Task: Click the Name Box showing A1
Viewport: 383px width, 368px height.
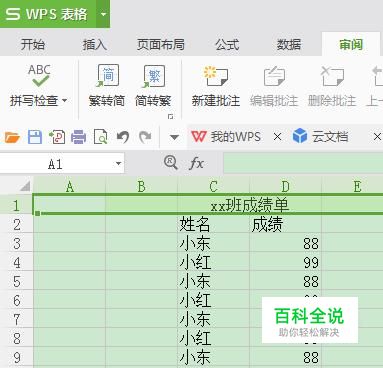Action: click(55, 164)
